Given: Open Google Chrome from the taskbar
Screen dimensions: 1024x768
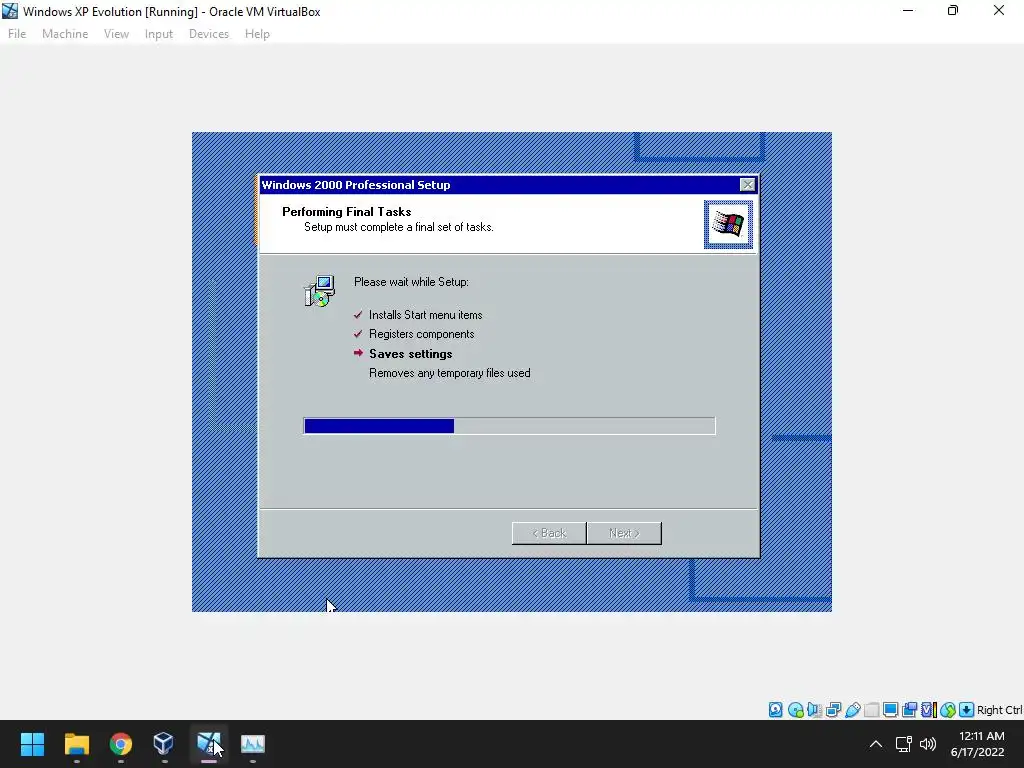Looking at the screenshot, I should click(x=121, y=744).
